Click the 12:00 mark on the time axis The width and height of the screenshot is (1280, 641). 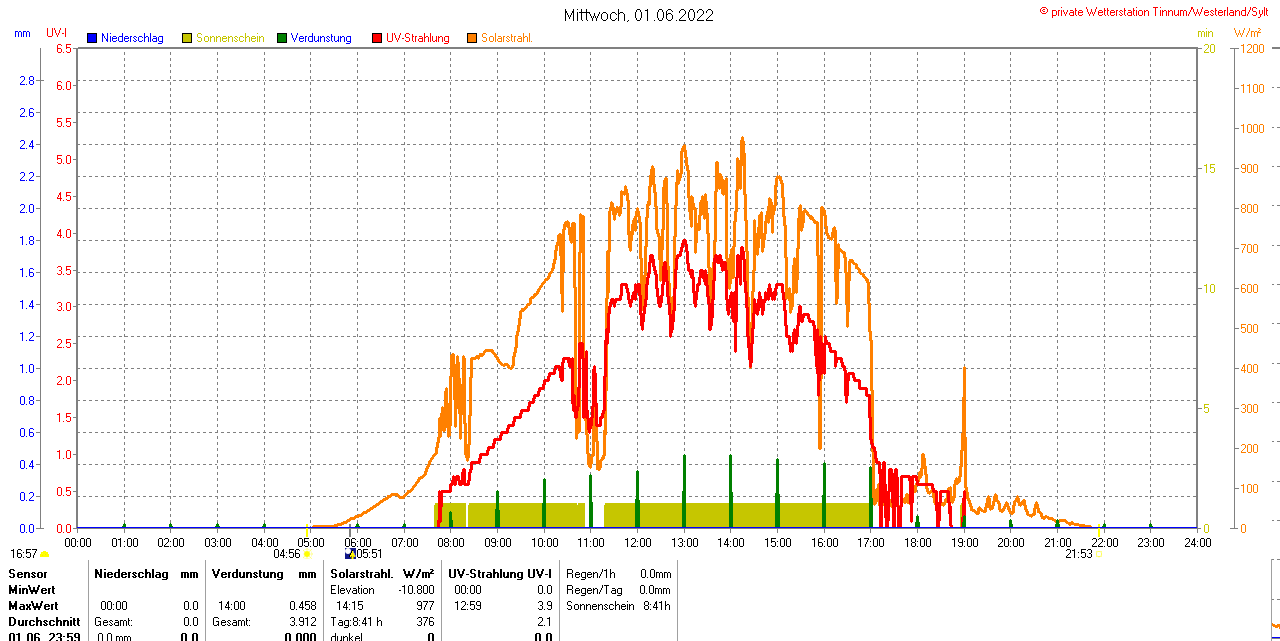(638, 542)
